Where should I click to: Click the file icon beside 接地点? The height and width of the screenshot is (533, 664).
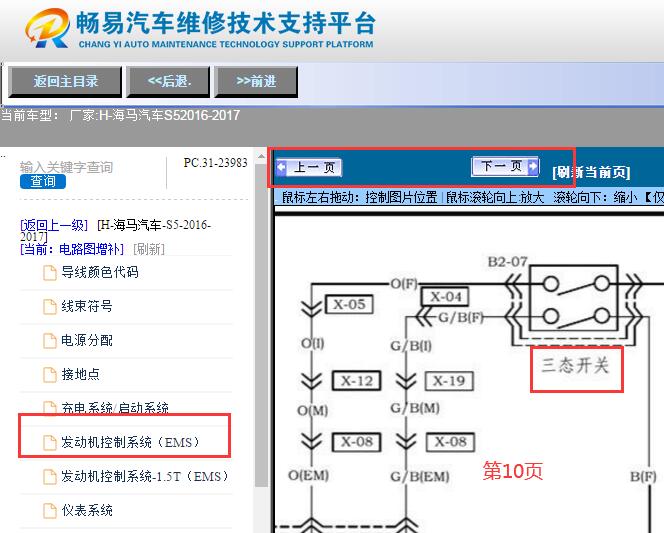click(x=50, y=375)
